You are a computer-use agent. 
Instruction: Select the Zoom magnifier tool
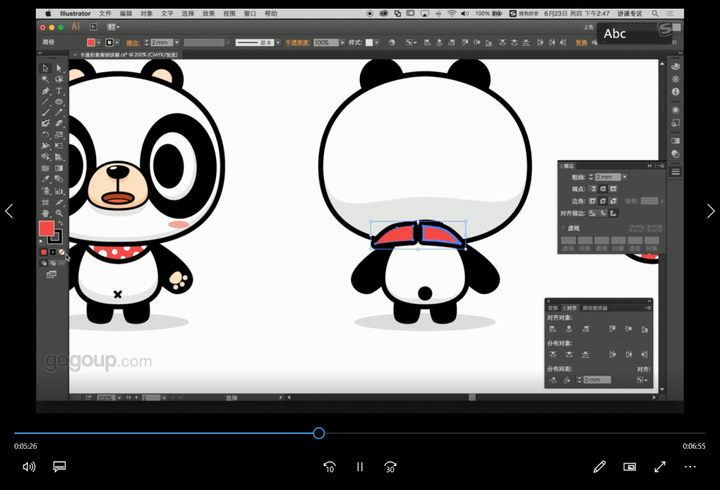tap(59, 213)
